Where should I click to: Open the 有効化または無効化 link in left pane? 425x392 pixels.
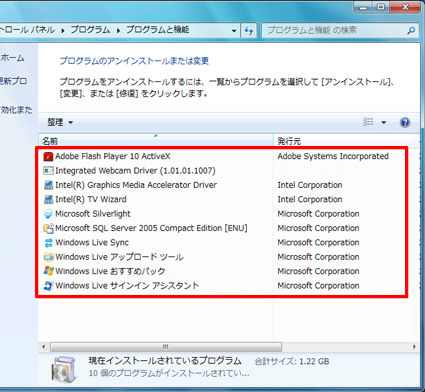coord(16,110)
